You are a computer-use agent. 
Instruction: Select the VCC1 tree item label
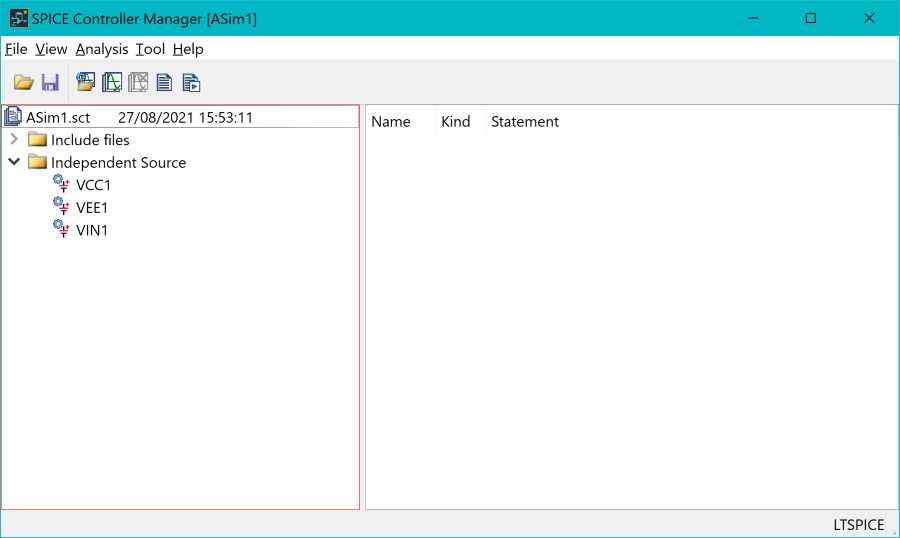coord(93,185)
